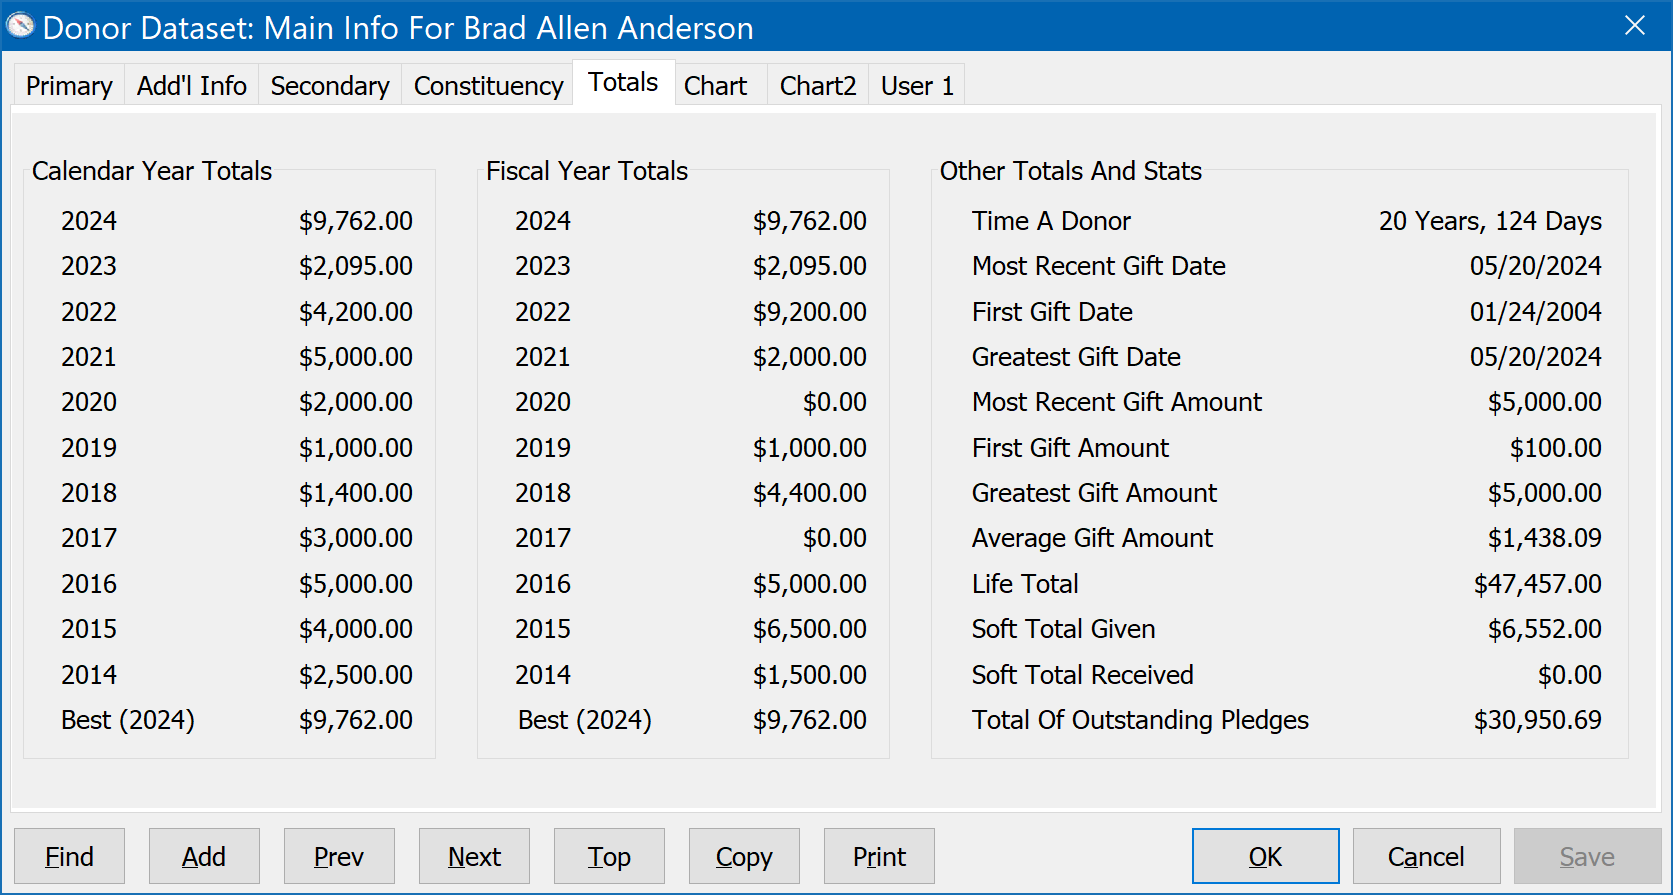The image size is (1673, 895).
Task: Click the Other Totals And Stats heading
Action: 1070,171
